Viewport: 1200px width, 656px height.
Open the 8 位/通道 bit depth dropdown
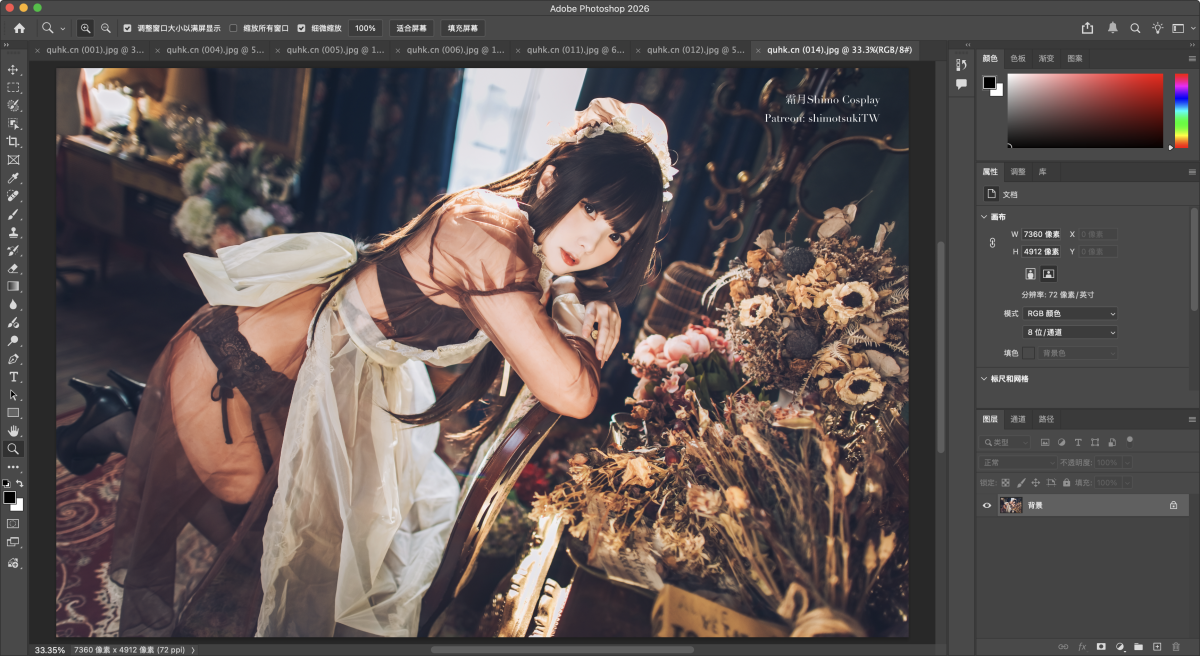1070,332
